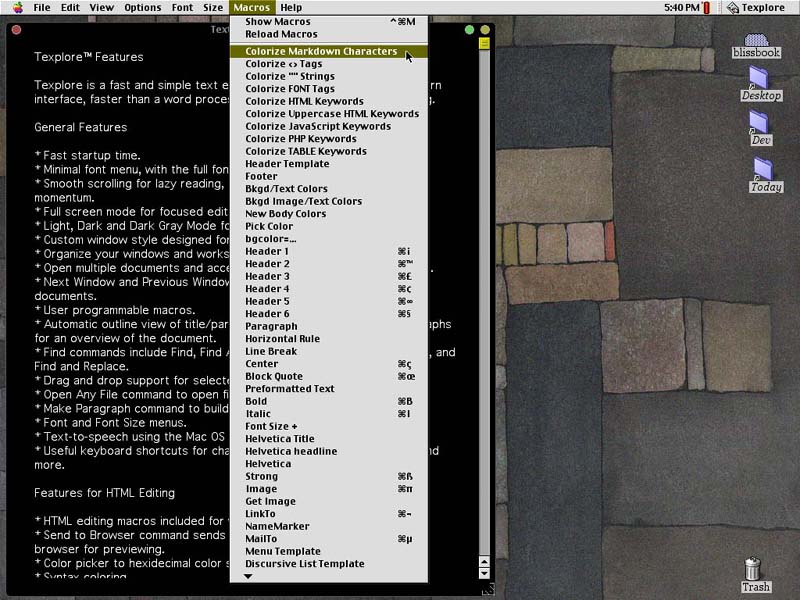Apply Italic macro

(x=329, y=414)
